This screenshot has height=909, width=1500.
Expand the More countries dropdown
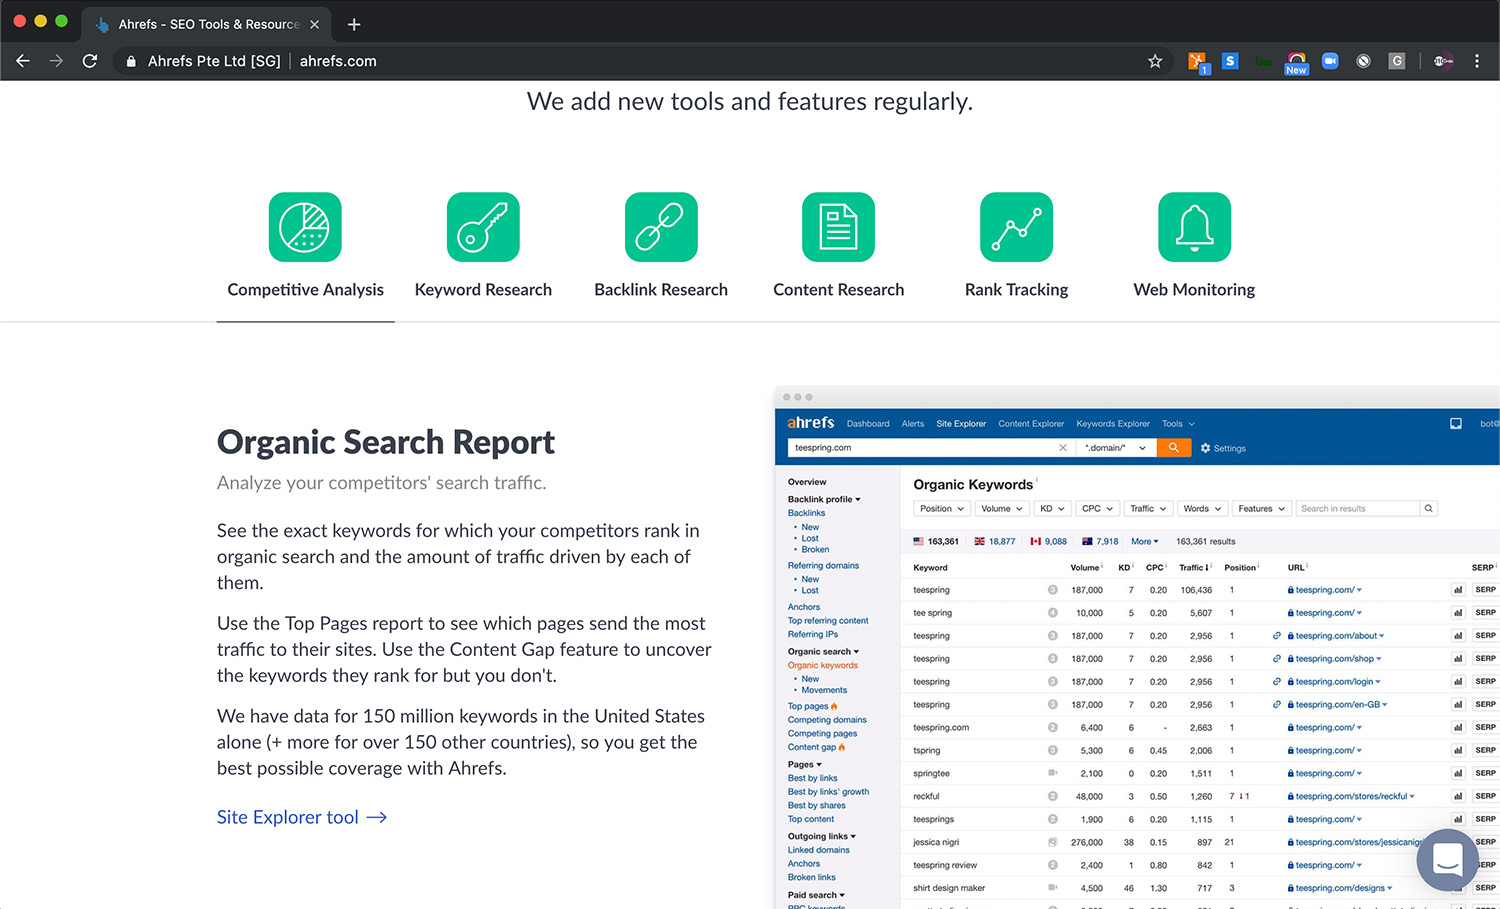(1145, 542)
